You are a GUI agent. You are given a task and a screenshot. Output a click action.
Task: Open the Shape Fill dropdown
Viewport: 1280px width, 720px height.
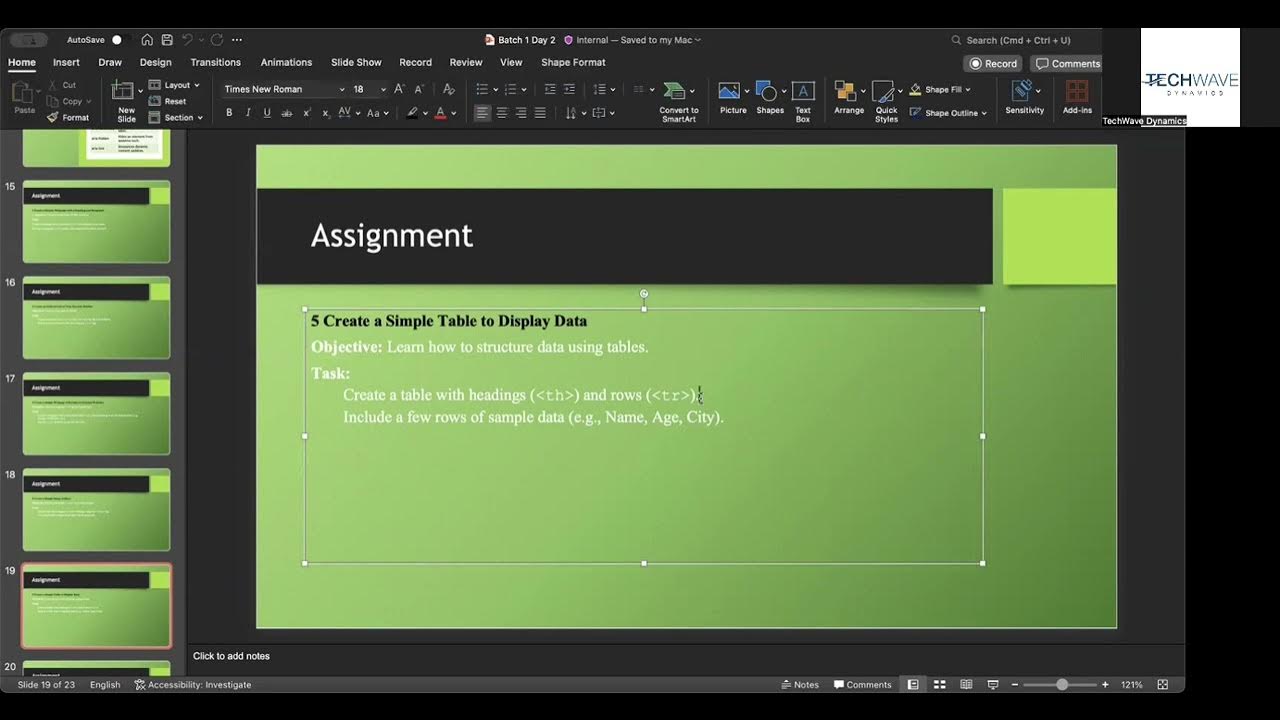pyautogui.click(x=940, y=89)
